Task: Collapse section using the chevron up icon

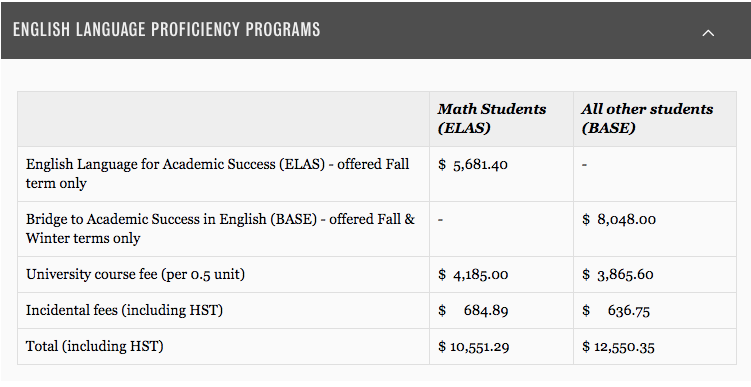Action: (708, 33)
